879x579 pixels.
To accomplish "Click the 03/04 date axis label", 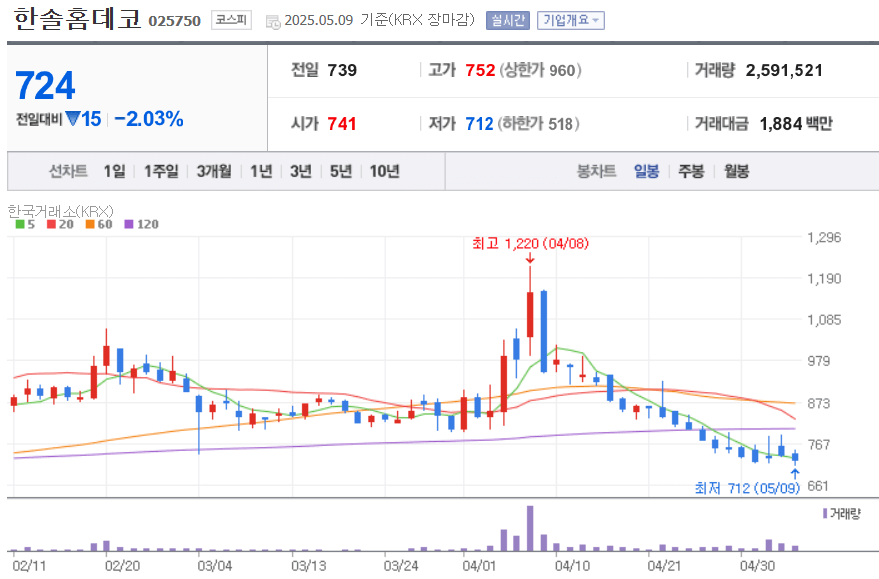I will [214, 566].
